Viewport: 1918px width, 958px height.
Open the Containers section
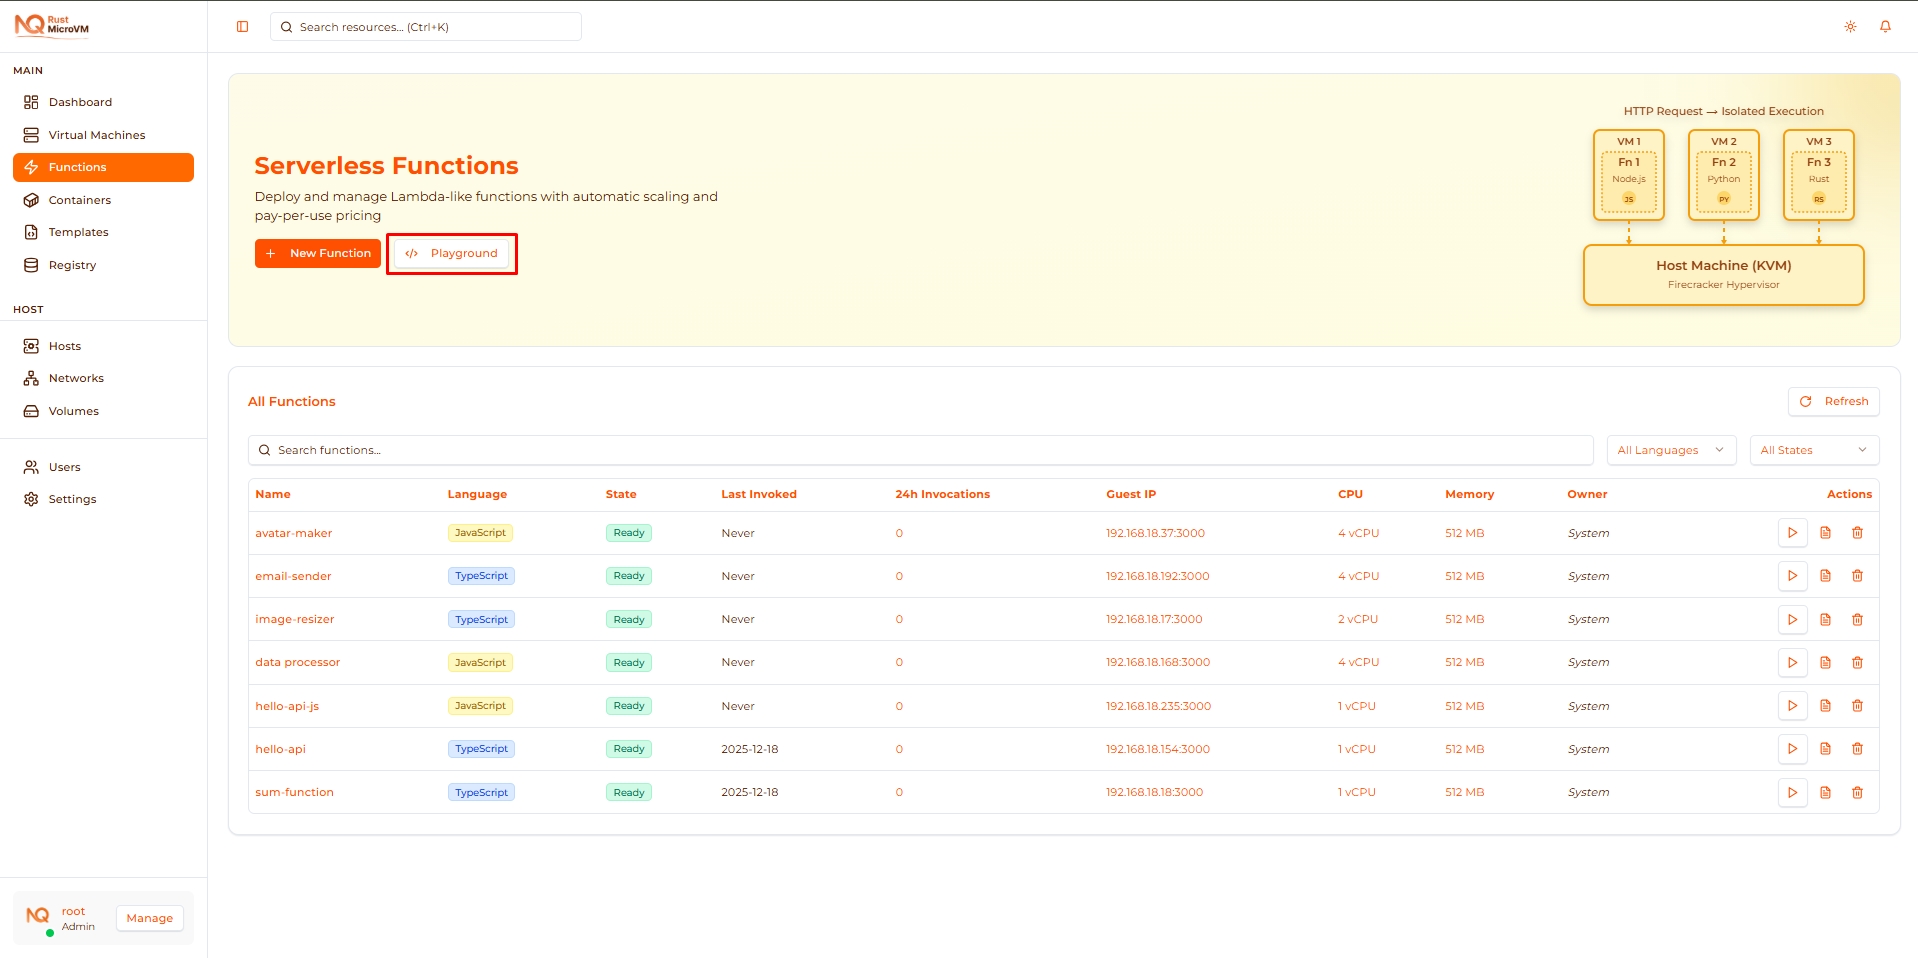[x=80, y=200]
